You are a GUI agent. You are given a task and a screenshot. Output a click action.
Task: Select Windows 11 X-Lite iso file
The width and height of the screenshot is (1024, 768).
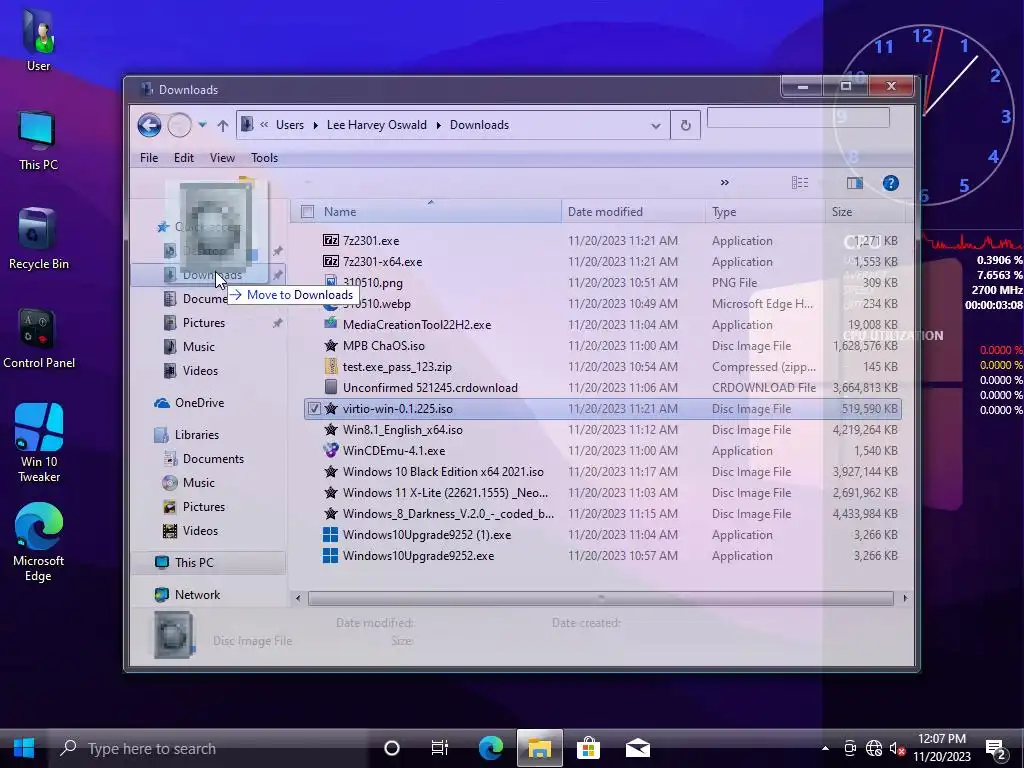coord(445,492)
